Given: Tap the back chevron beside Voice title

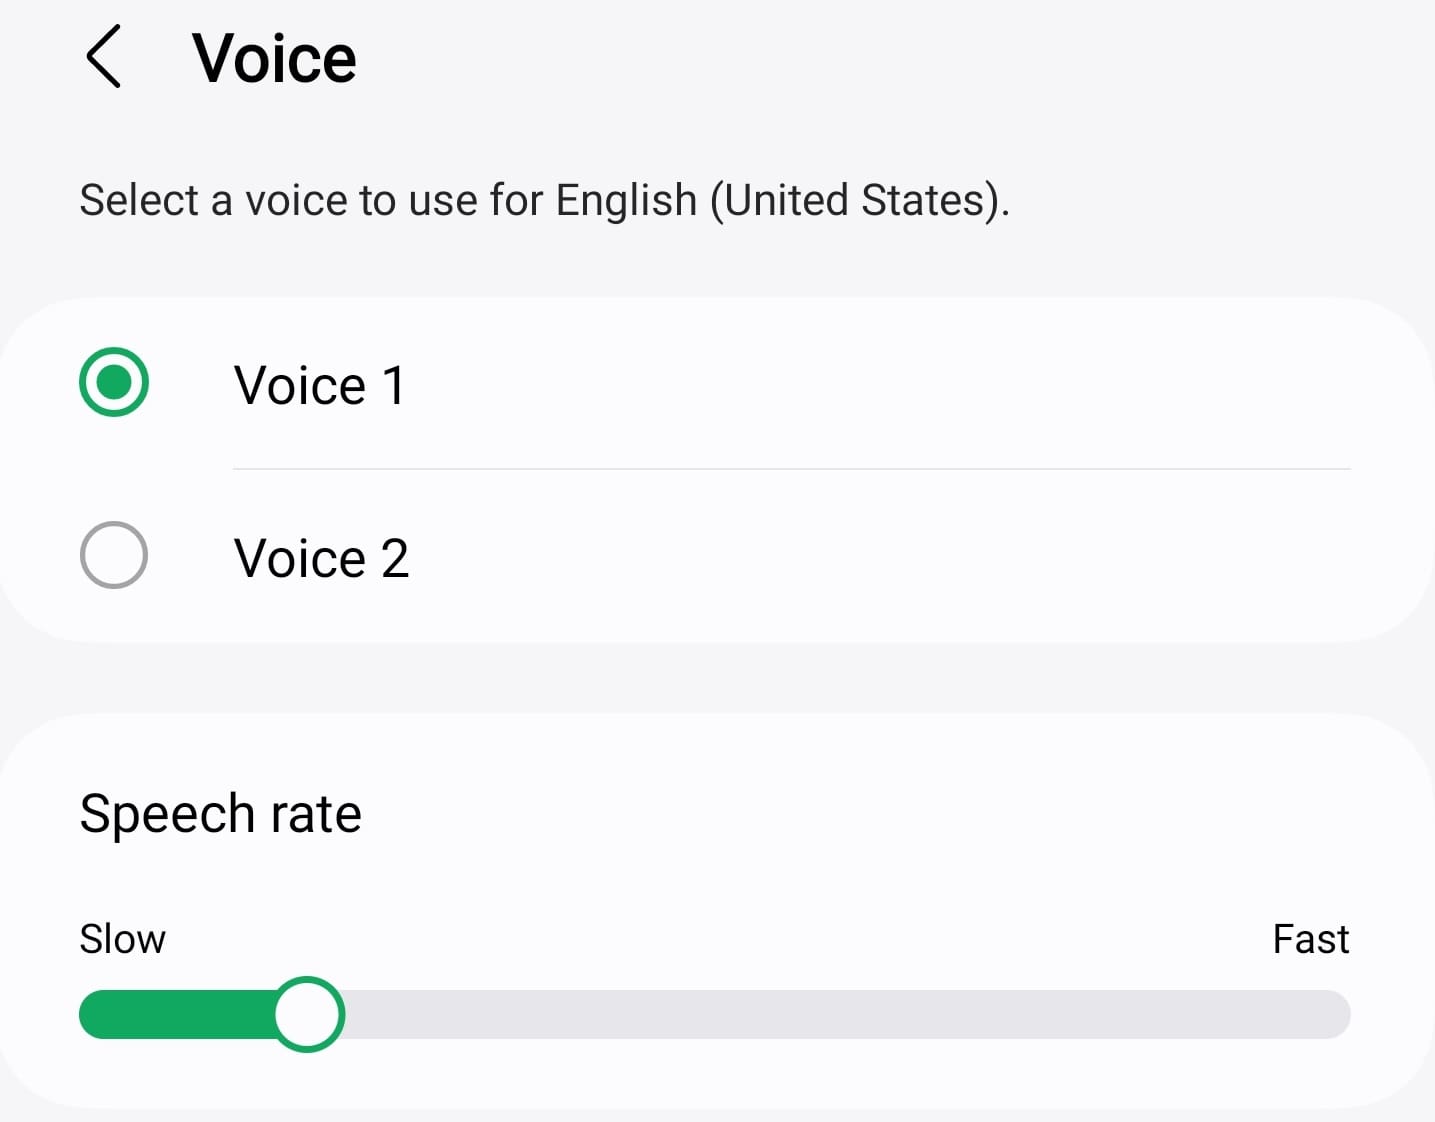Looking at the screenshot, I should coord(104,57).
